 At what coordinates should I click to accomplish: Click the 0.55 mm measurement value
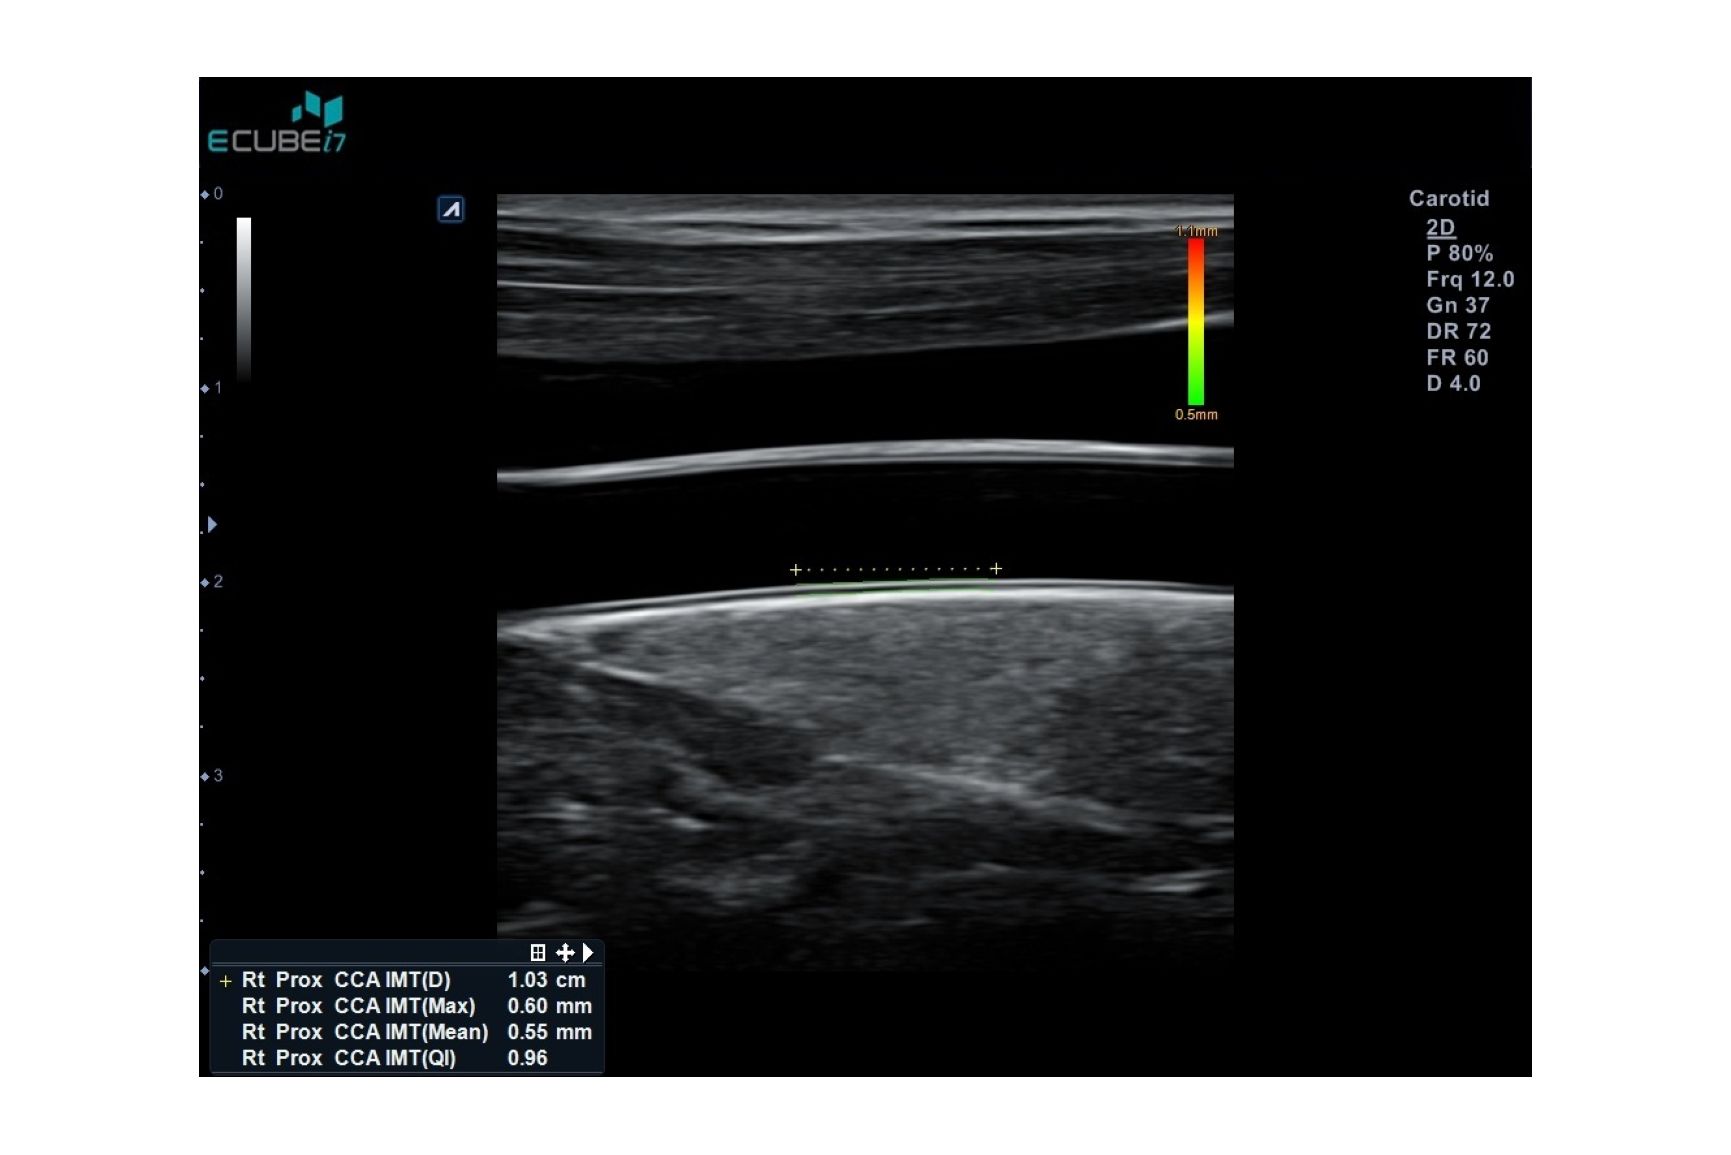click(549, 1032)
